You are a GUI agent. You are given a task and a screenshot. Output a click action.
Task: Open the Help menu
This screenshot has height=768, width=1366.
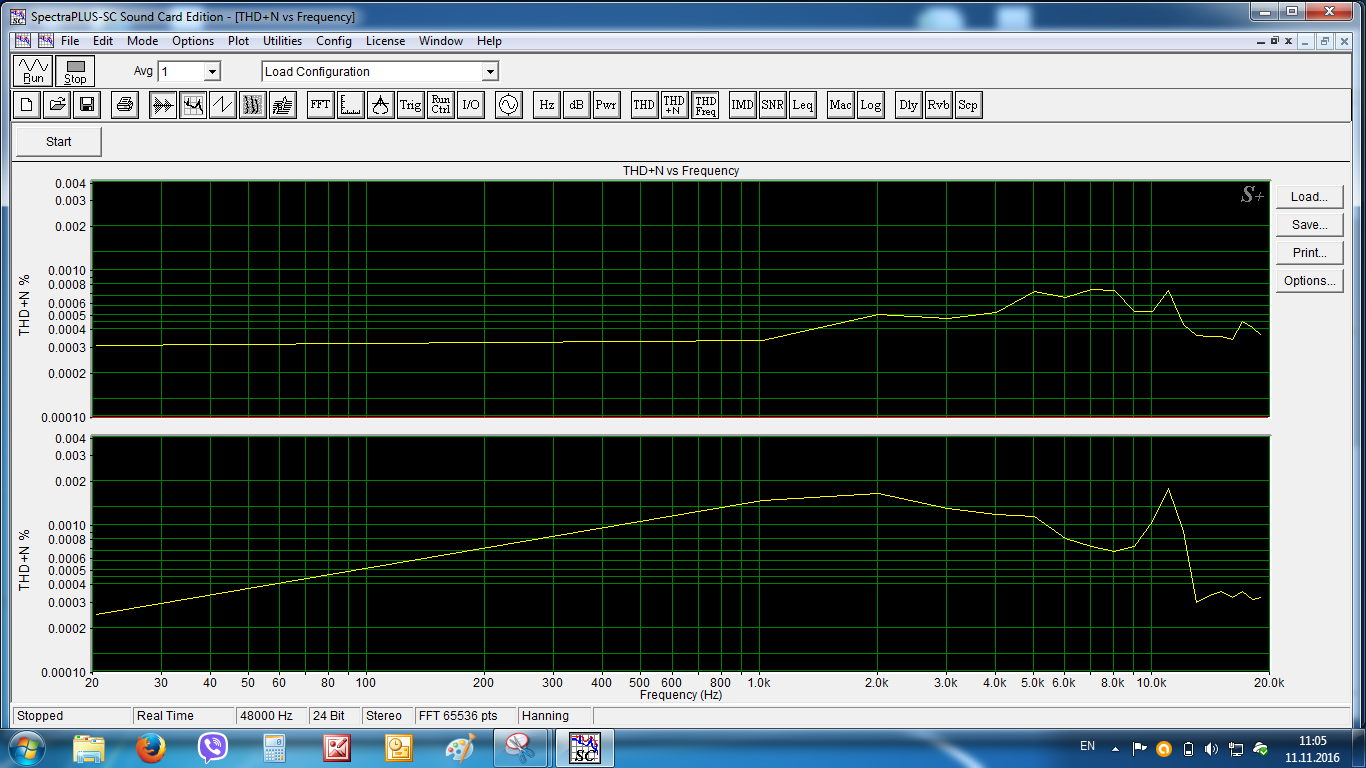[489, 41]
